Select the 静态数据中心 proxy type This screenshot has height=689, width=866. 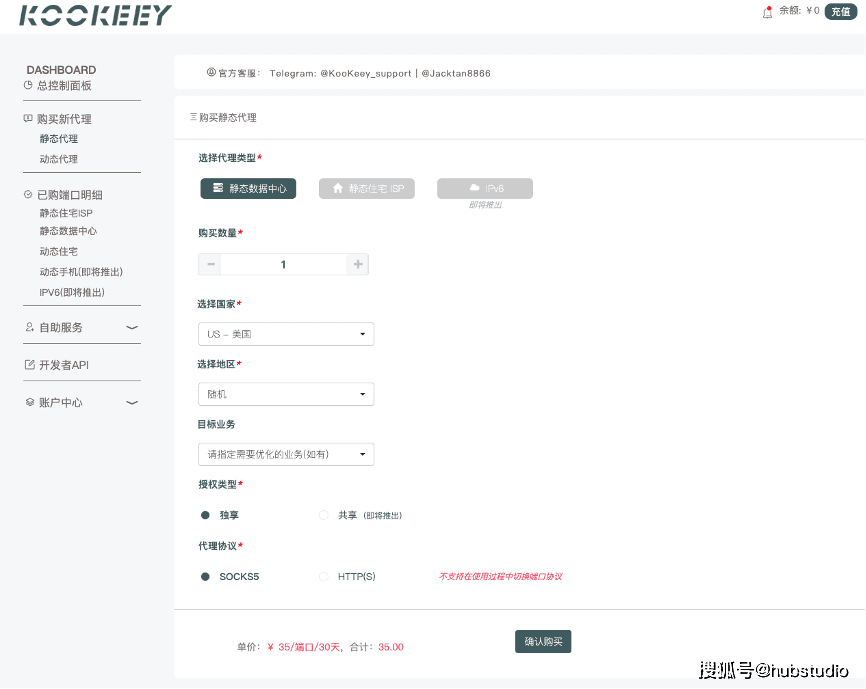click(x=248, y=188)
